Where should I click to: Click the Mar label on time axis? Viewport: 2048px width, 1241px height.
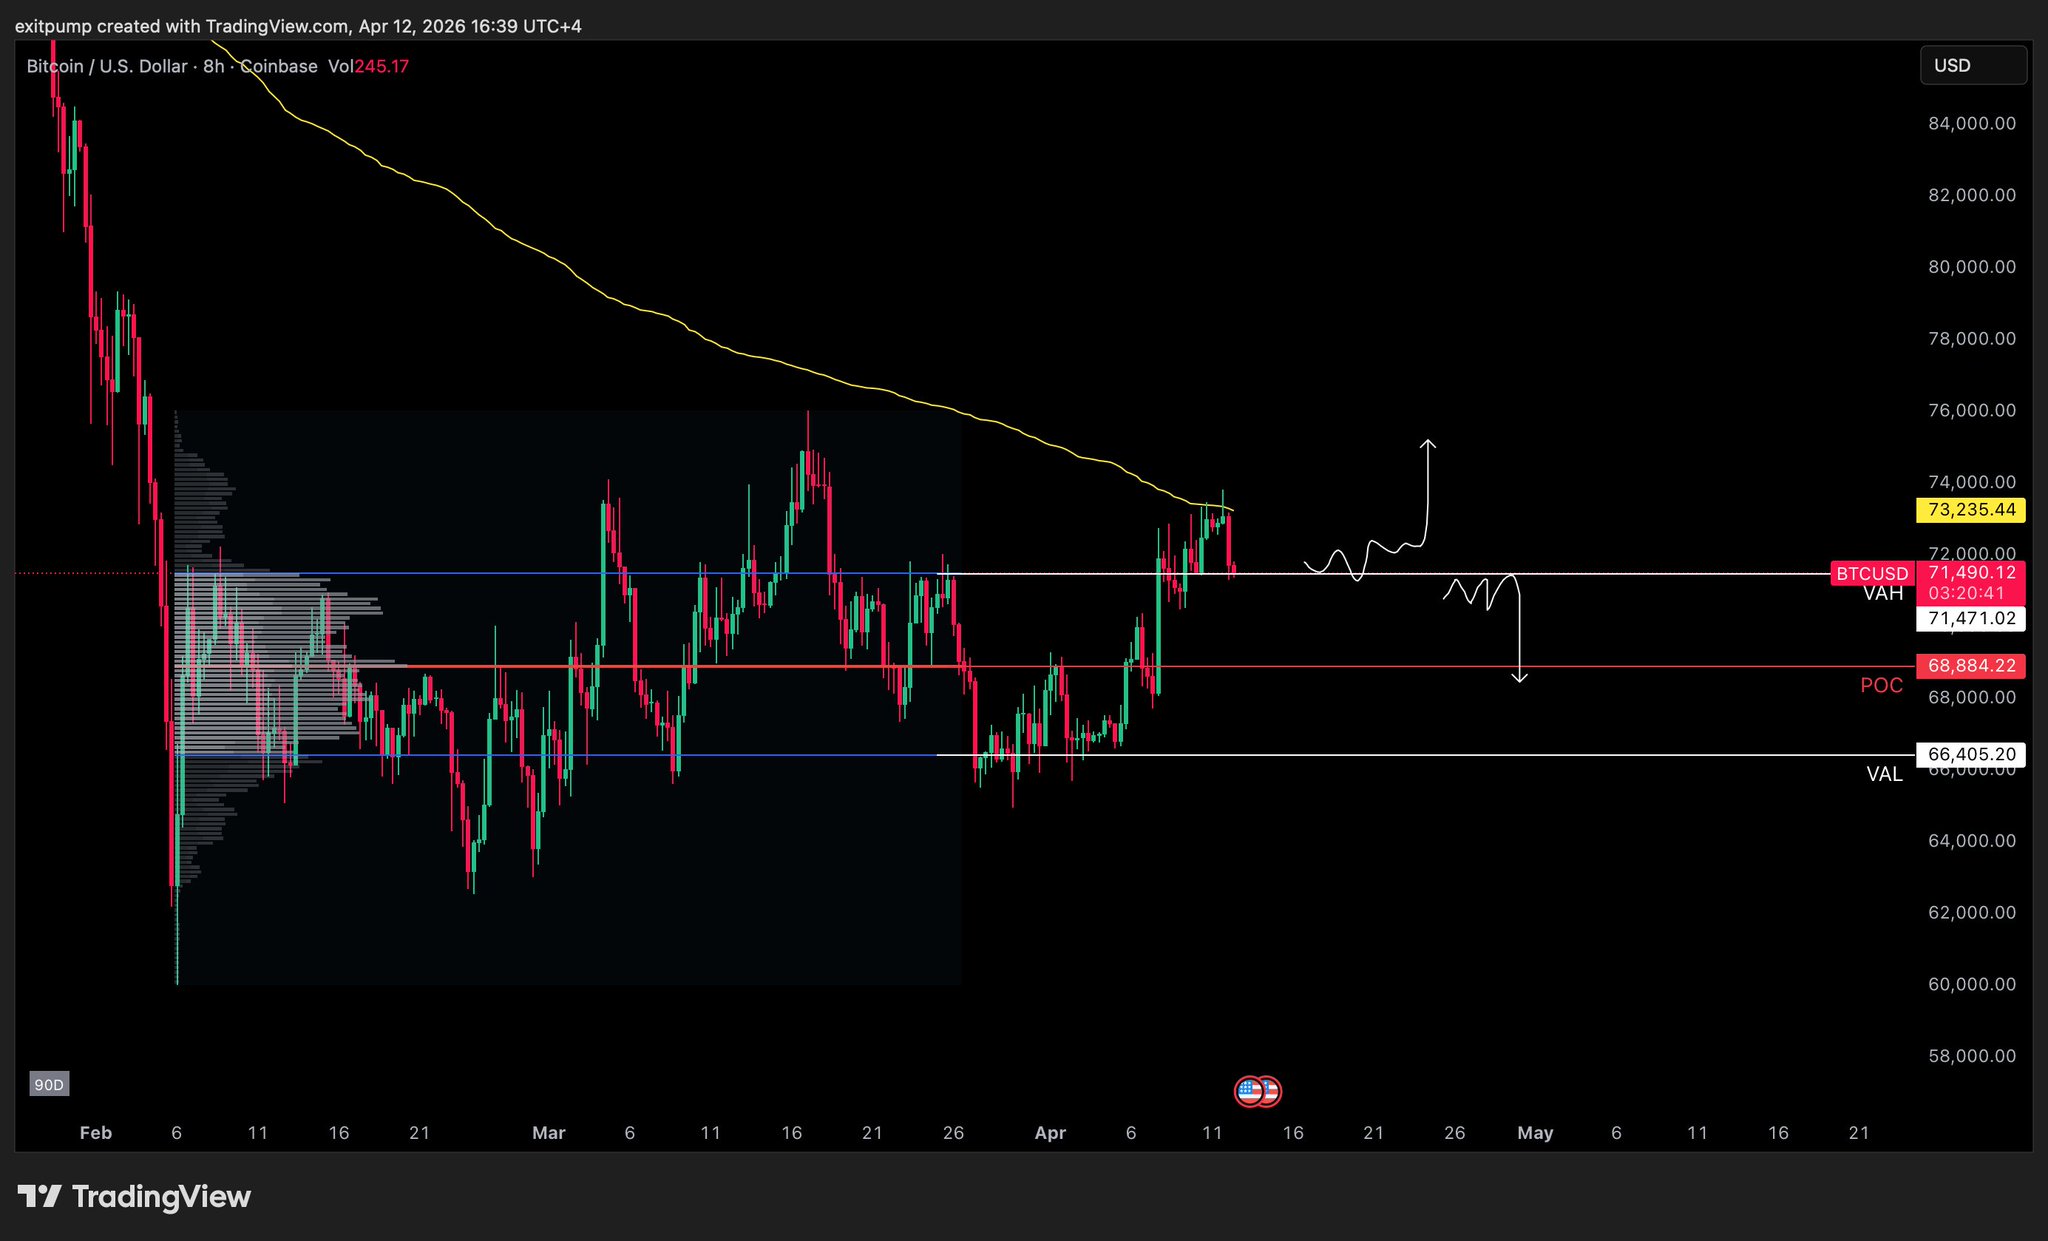tap(548, 1133)
